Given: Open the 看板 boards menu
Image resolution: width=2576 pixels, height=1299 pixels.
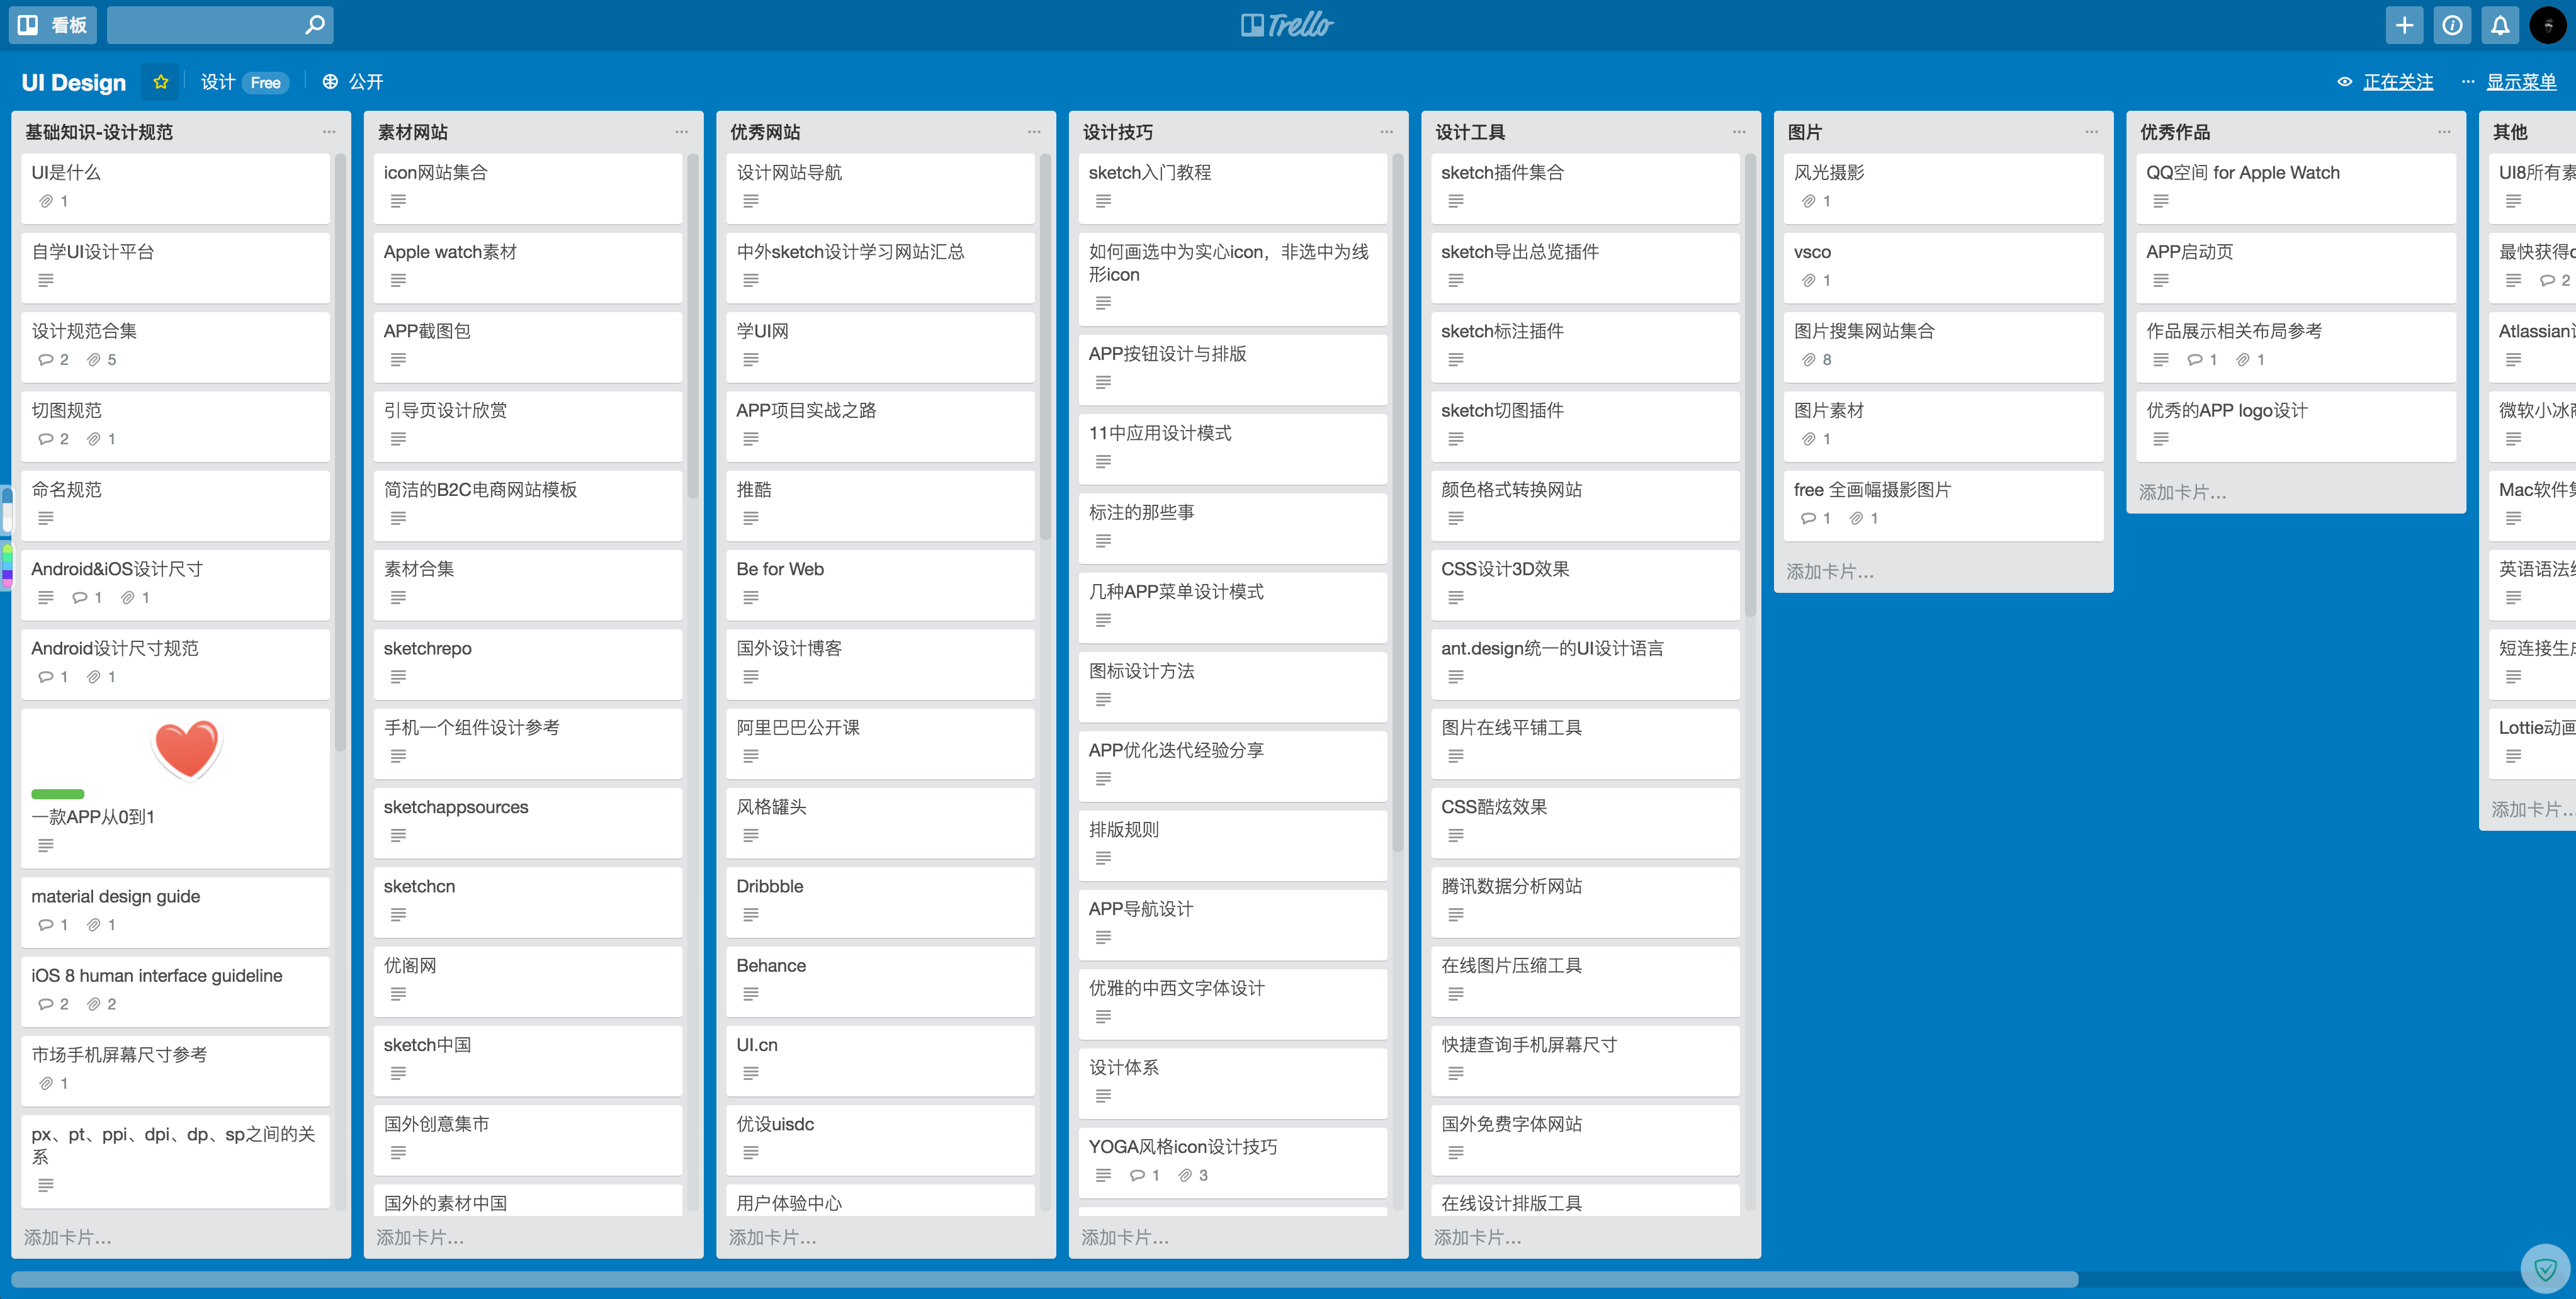Looking at the screenshot, I should [53, 25].
